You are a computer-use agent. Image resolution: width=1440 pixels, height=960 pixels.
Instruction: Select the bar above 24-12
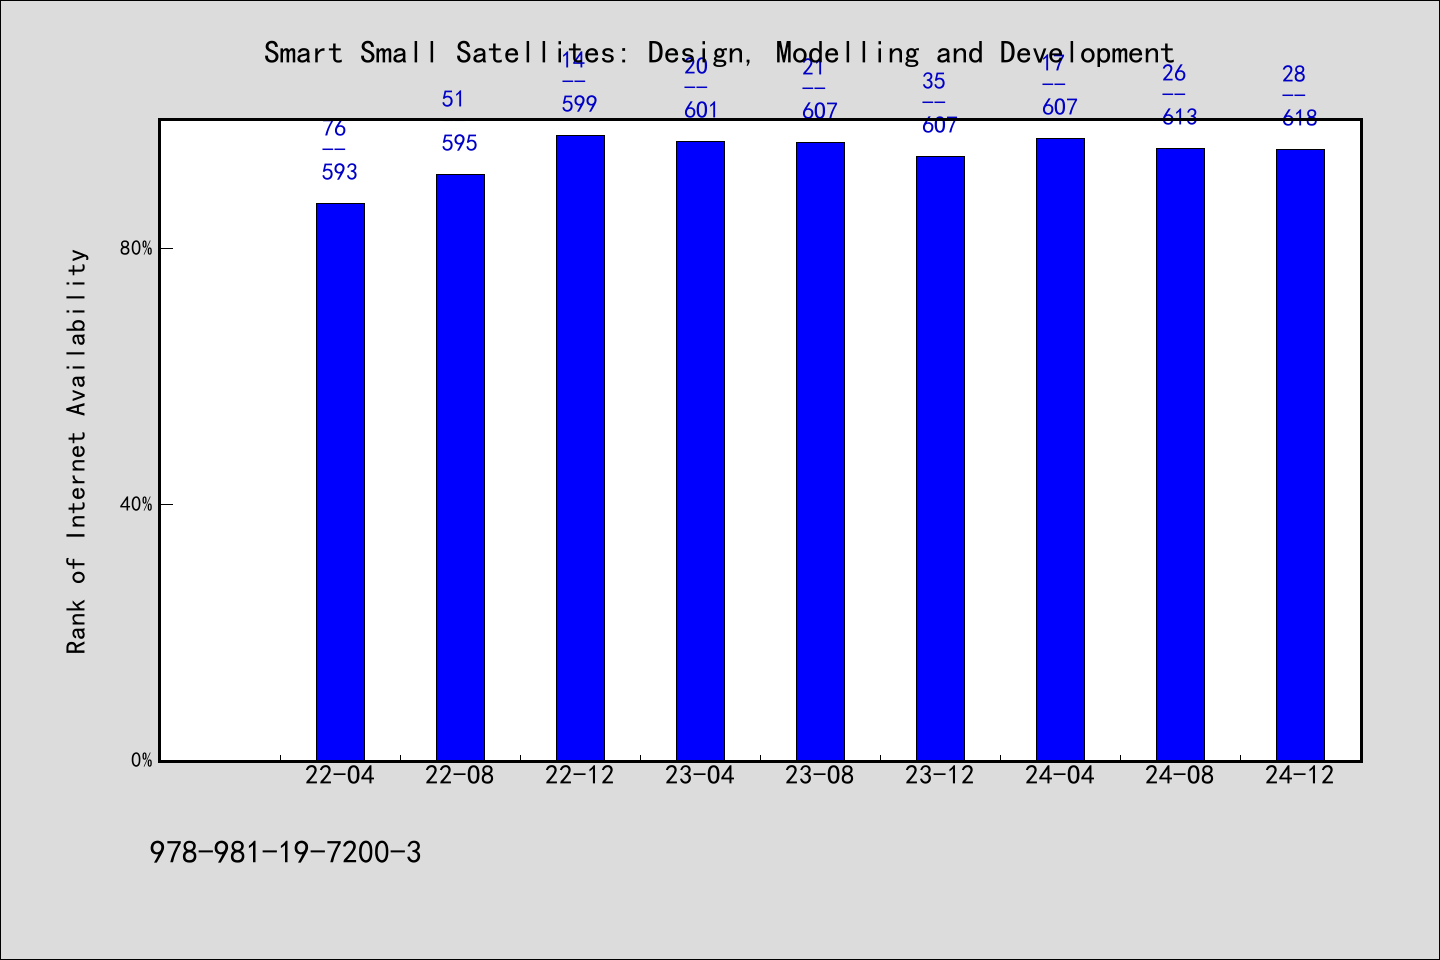click(x=1300, y=455)
